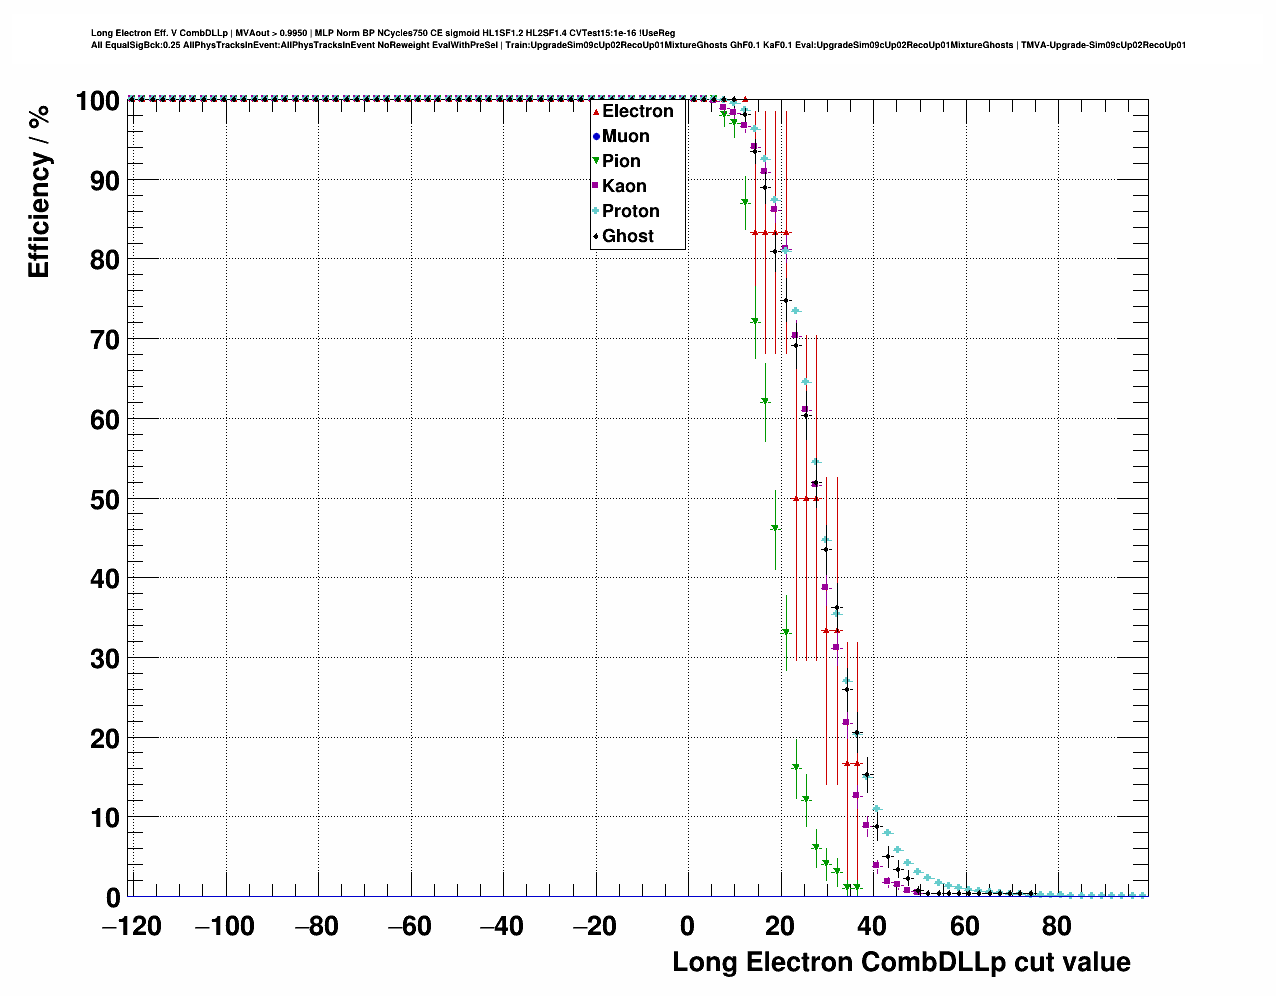
Task: Select the Electron label in legend
Action: tap(637, 111)
